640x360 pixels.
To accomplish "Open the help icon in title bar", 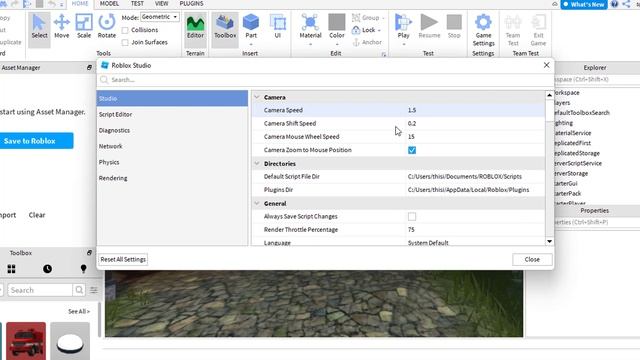I will 614,4.
